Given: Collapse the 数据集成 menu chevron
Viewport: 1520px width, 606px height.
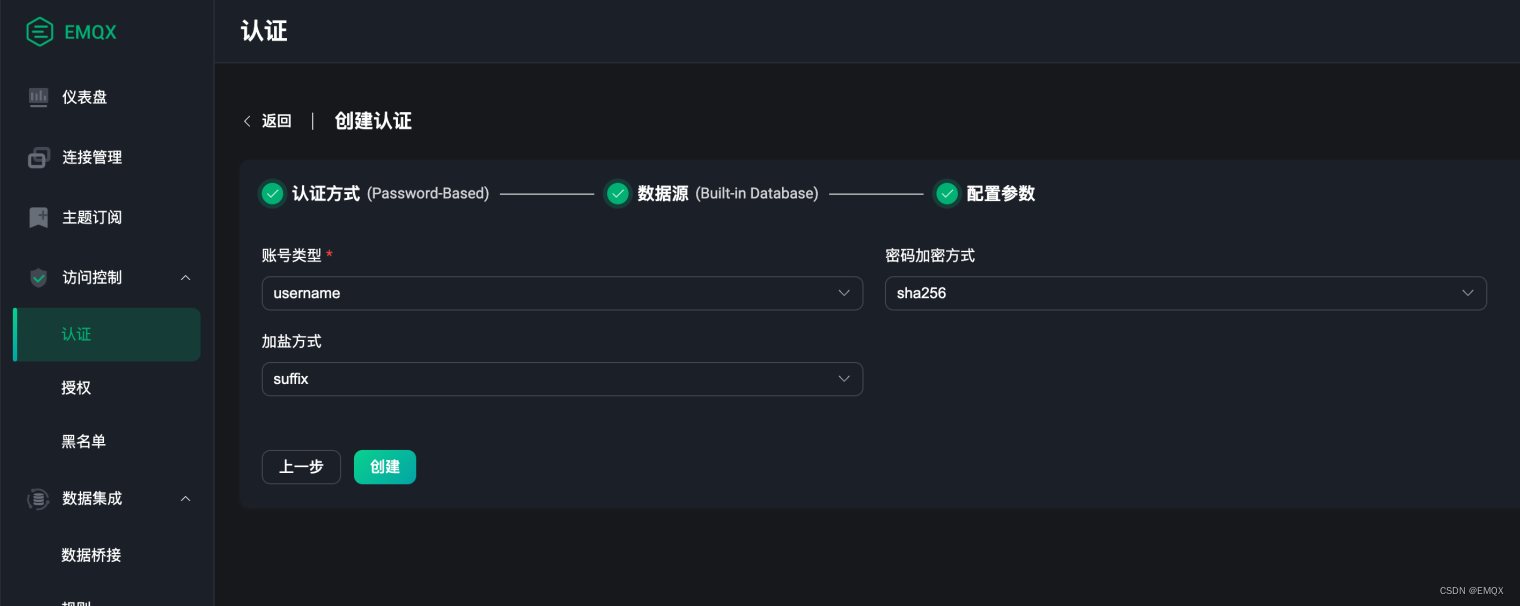Looking at the screenshot, I should (185, 498).
